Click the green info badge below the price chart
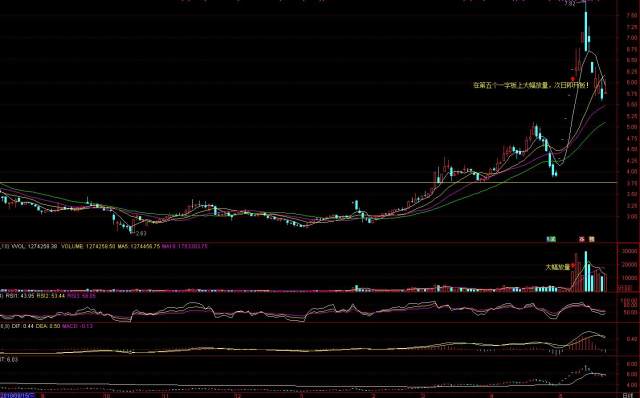 pyautogui.click(x=551, y=239)
